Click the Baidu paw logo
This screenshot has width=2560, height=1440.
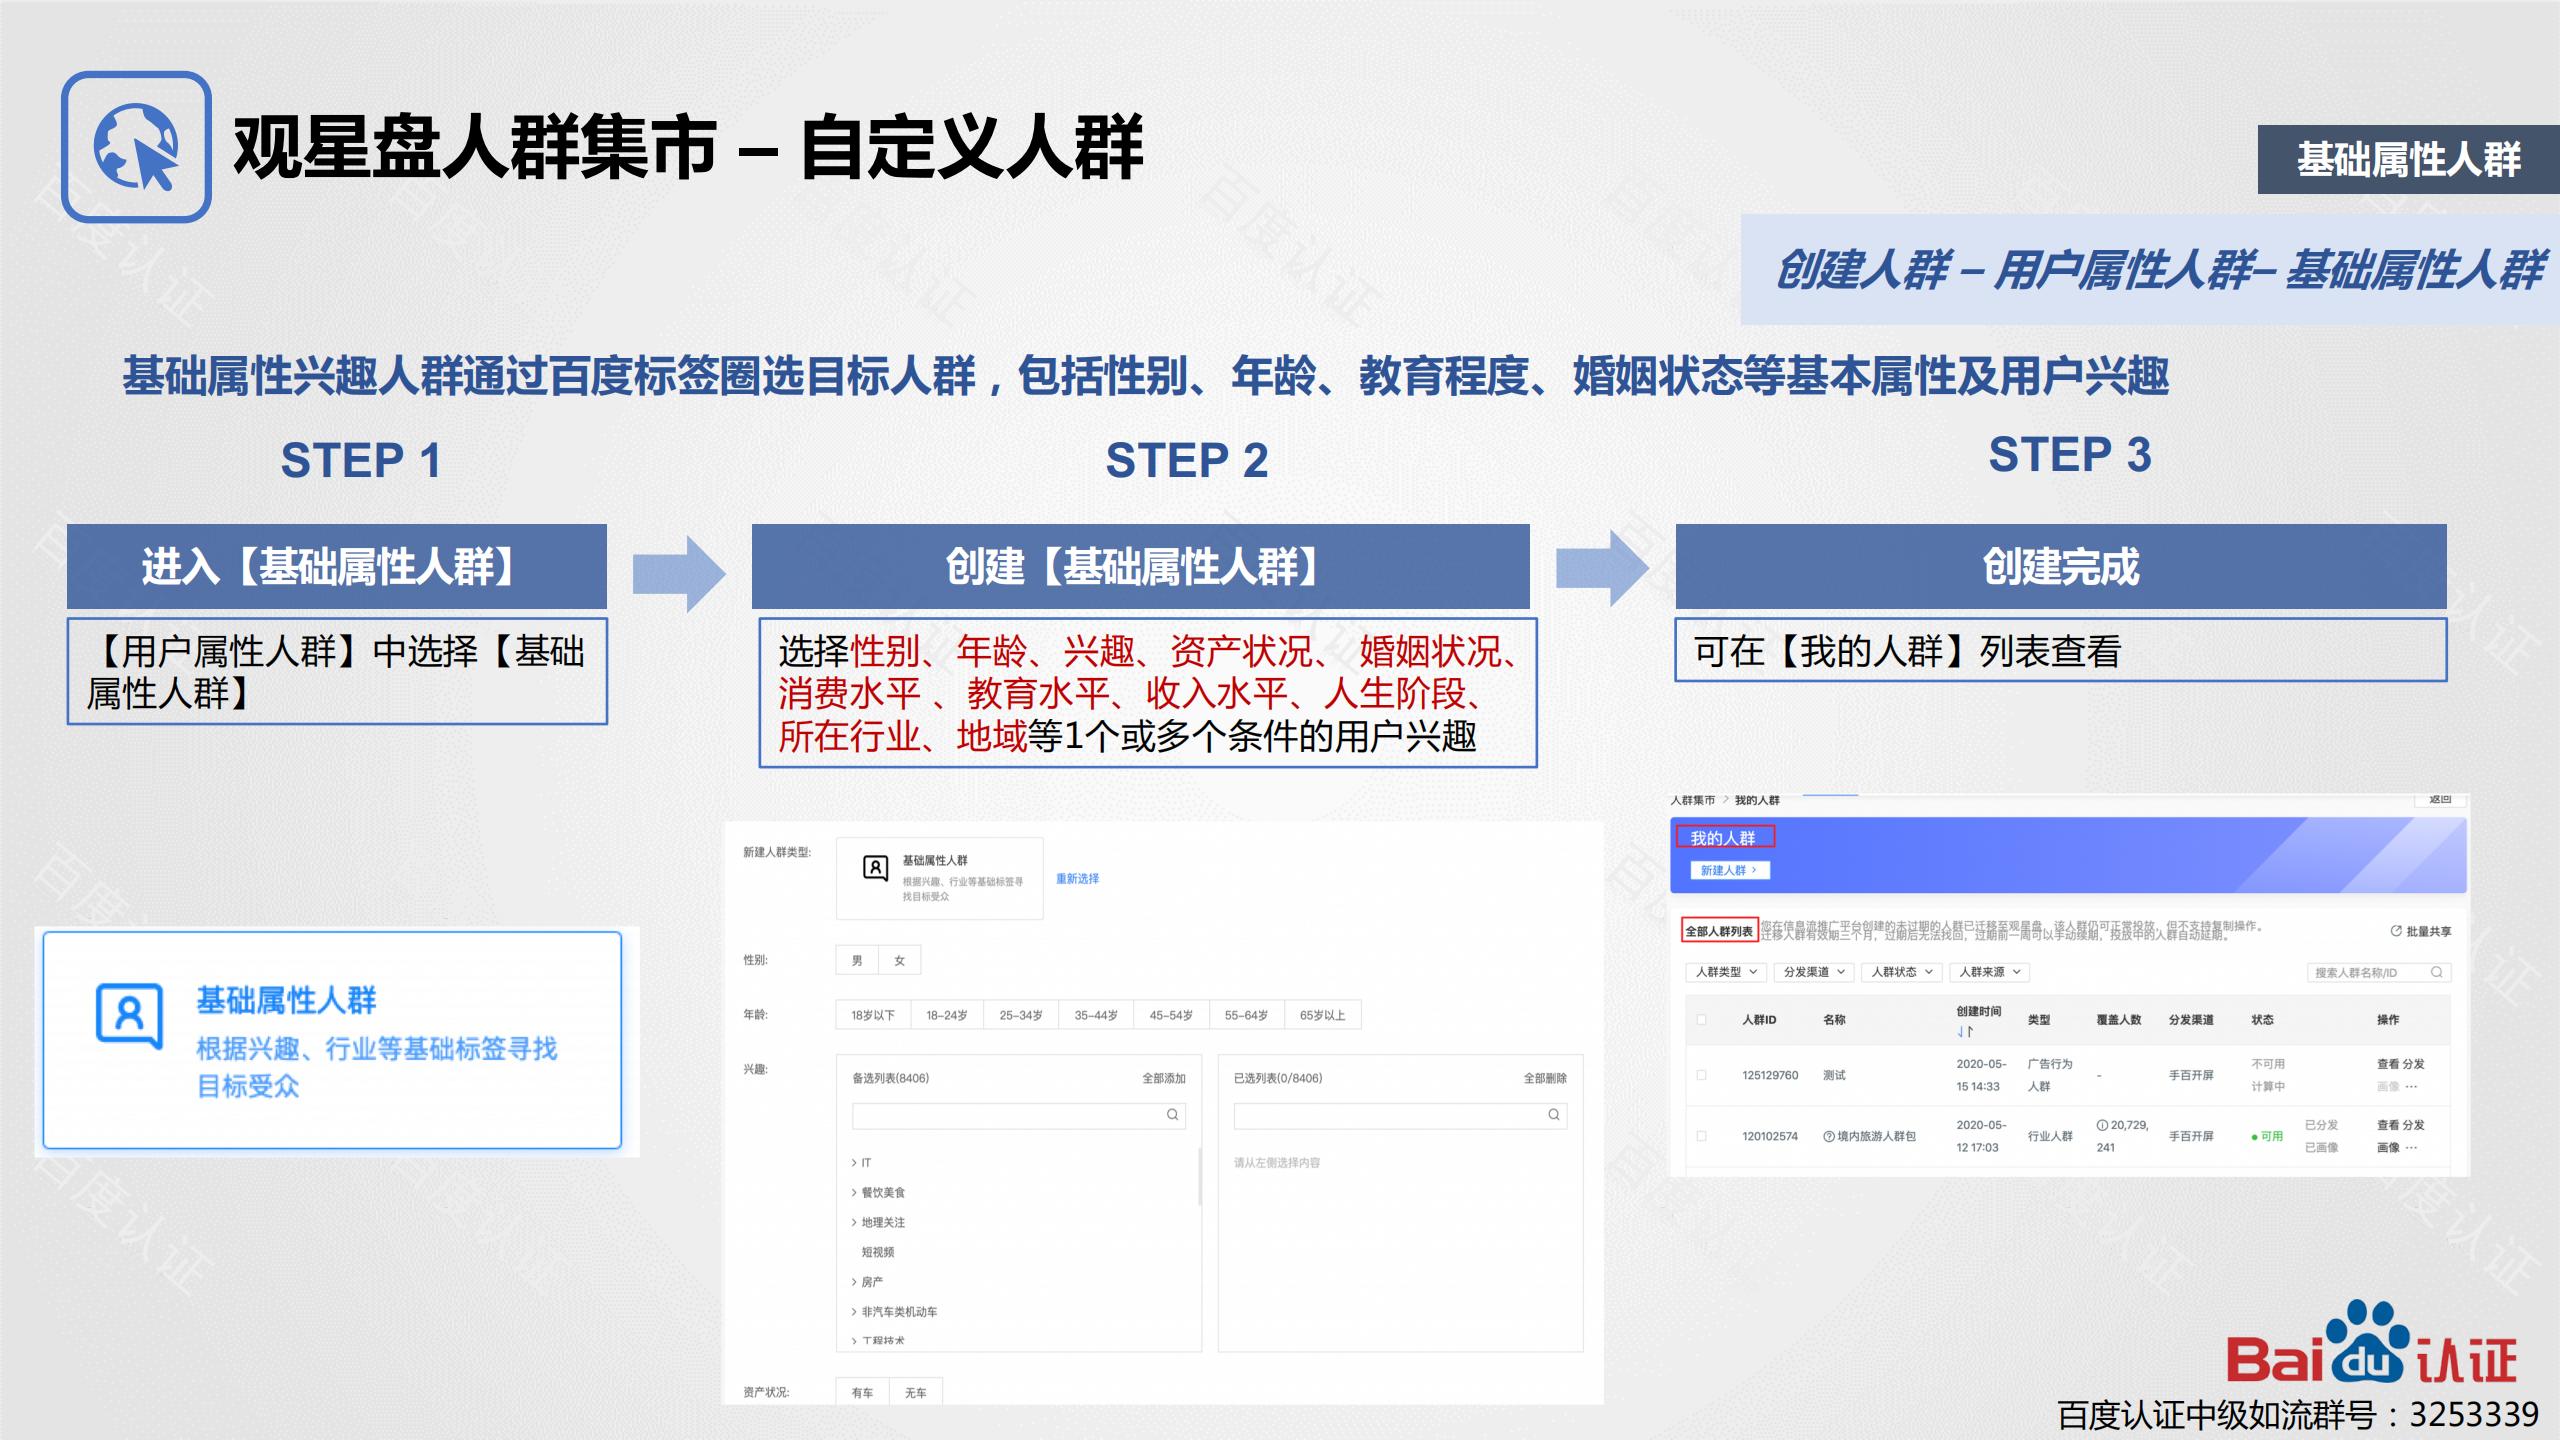tap(2369, 1342)
